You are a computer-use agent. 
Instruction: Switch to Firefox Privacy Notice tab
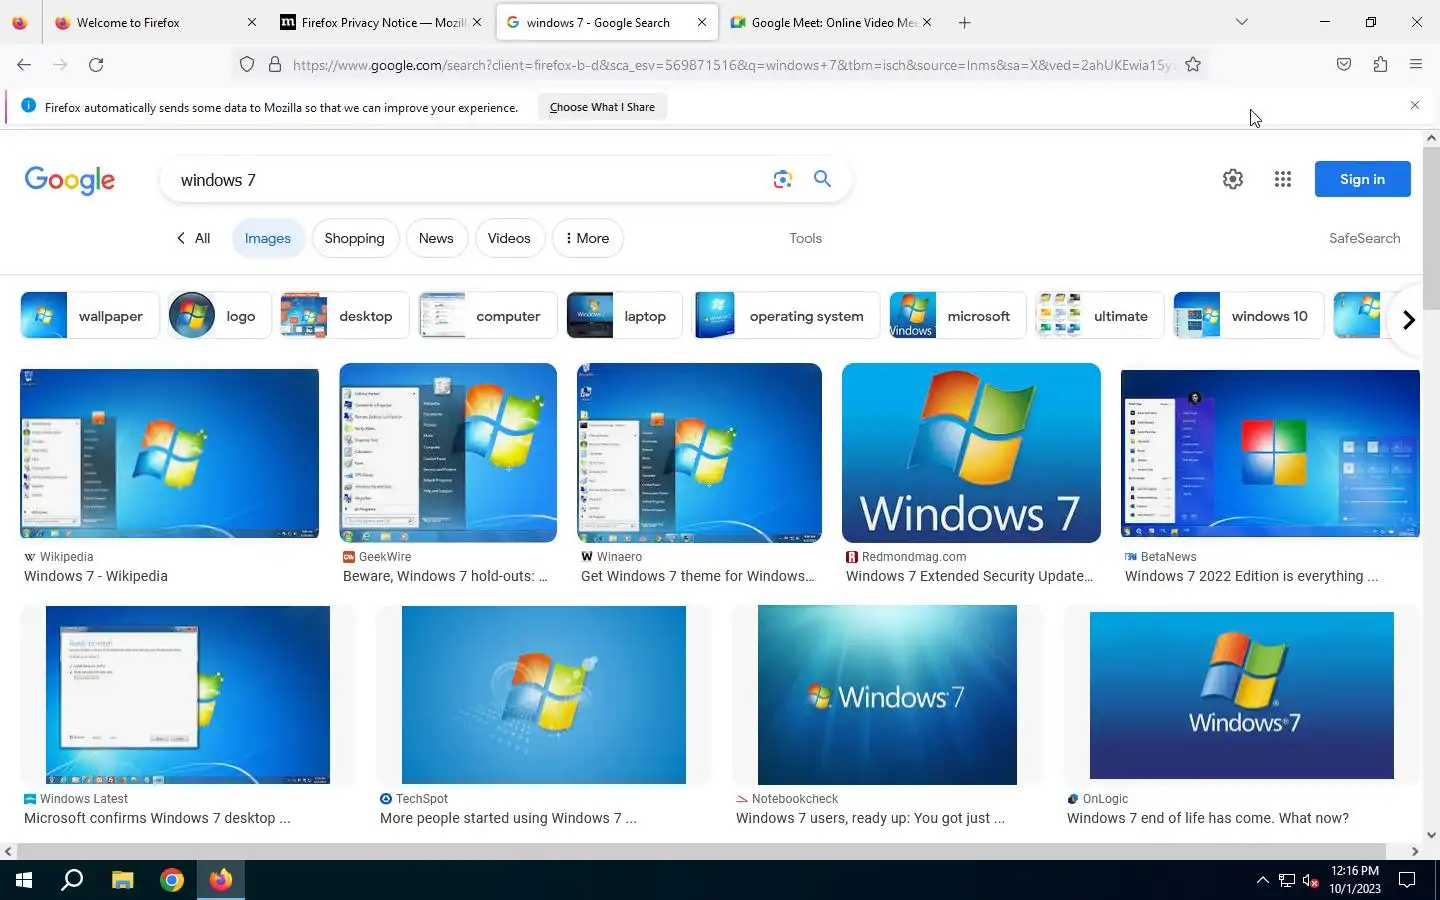pyautogui.click(x=382, y=22)
